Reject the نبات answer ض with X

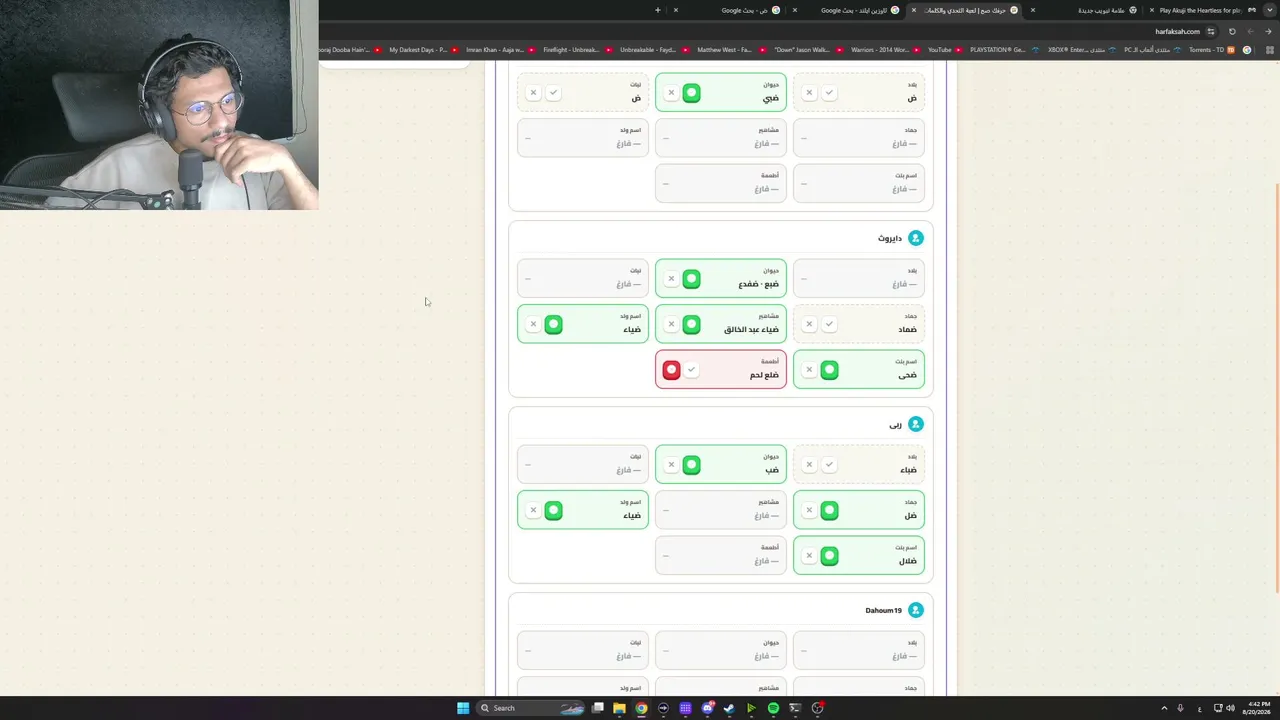(533, 93)
